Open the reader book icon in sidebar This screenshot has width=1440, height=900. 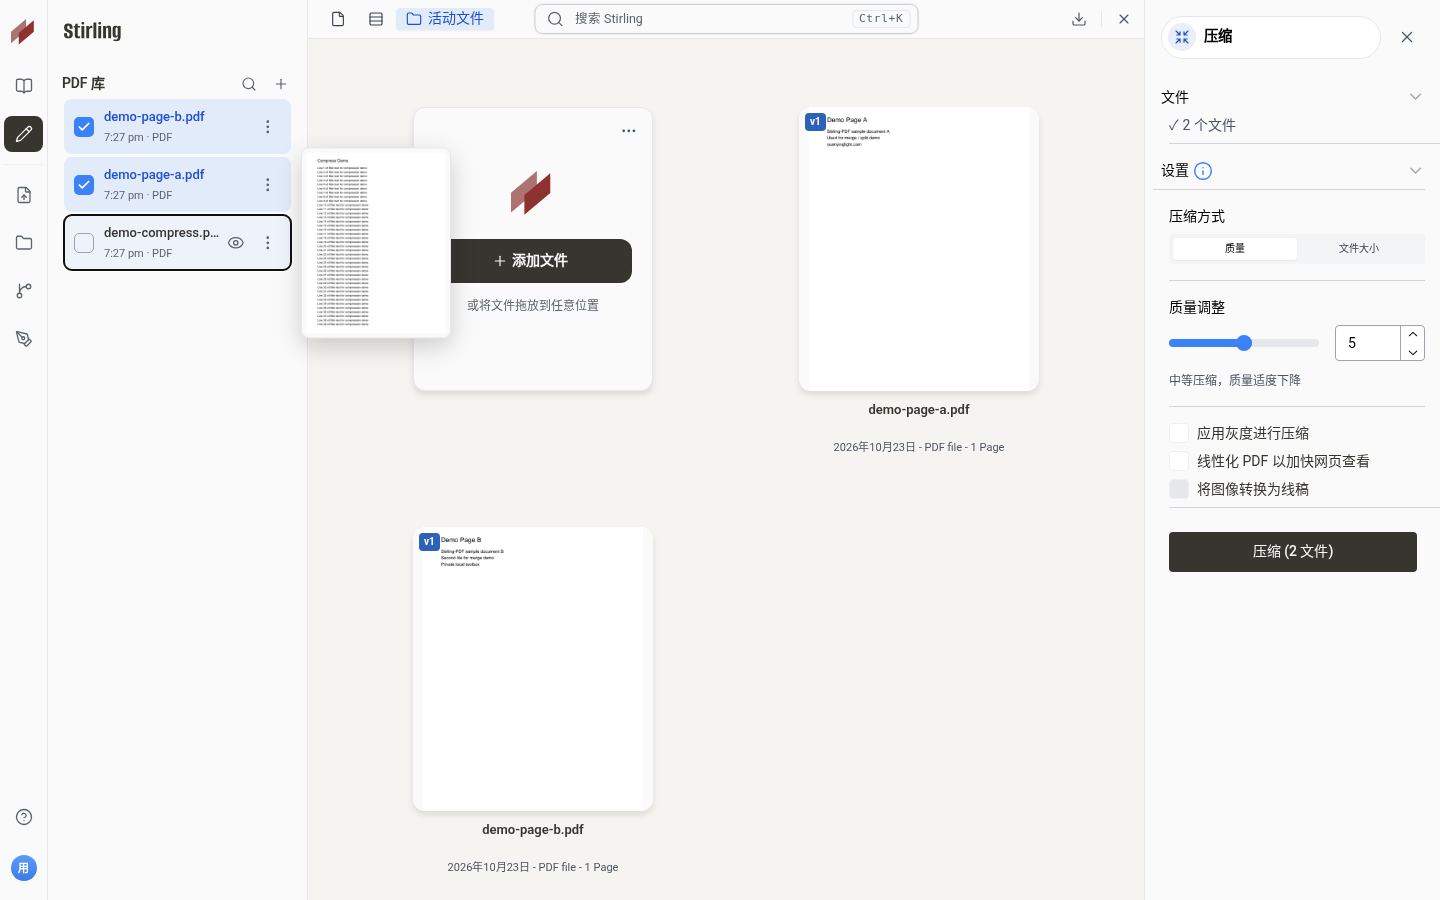[x=24, y=86]
